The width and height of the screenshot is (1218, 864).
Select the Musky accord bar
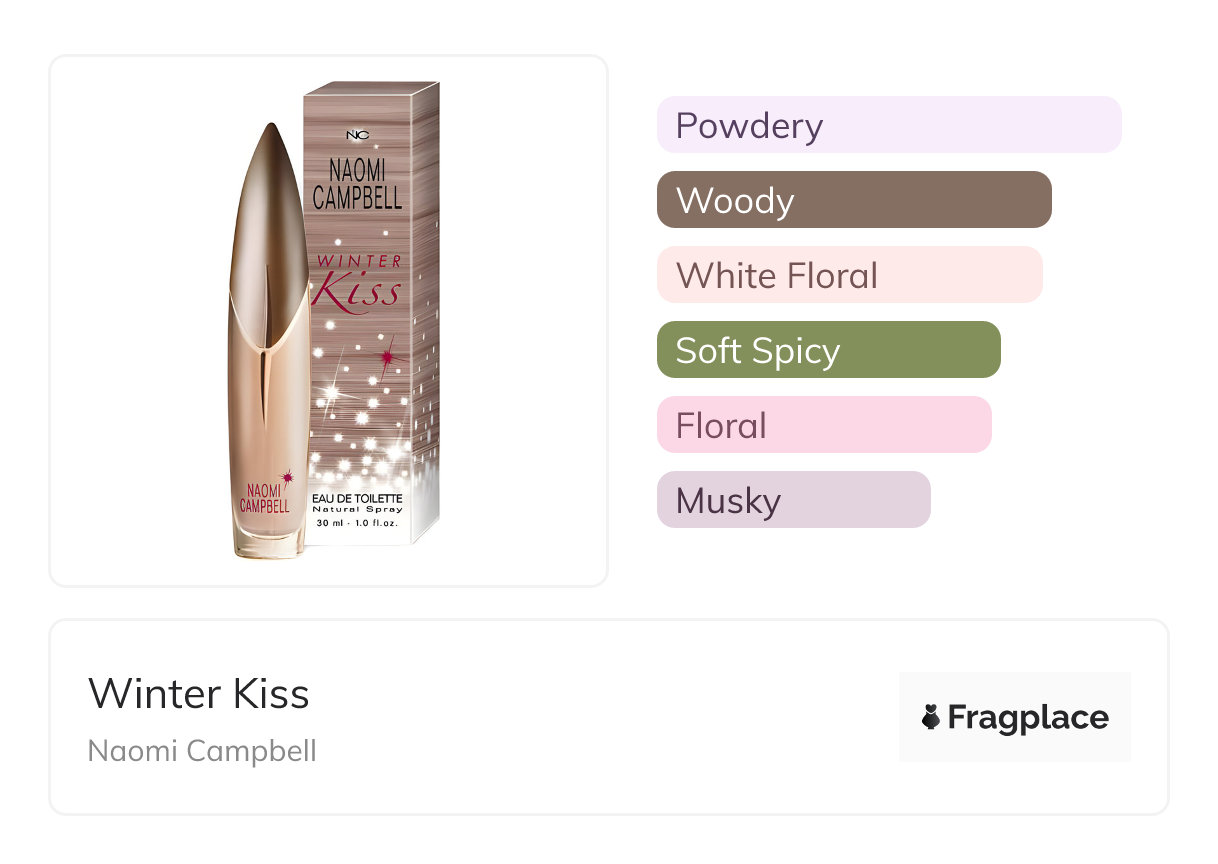(793, 500)
